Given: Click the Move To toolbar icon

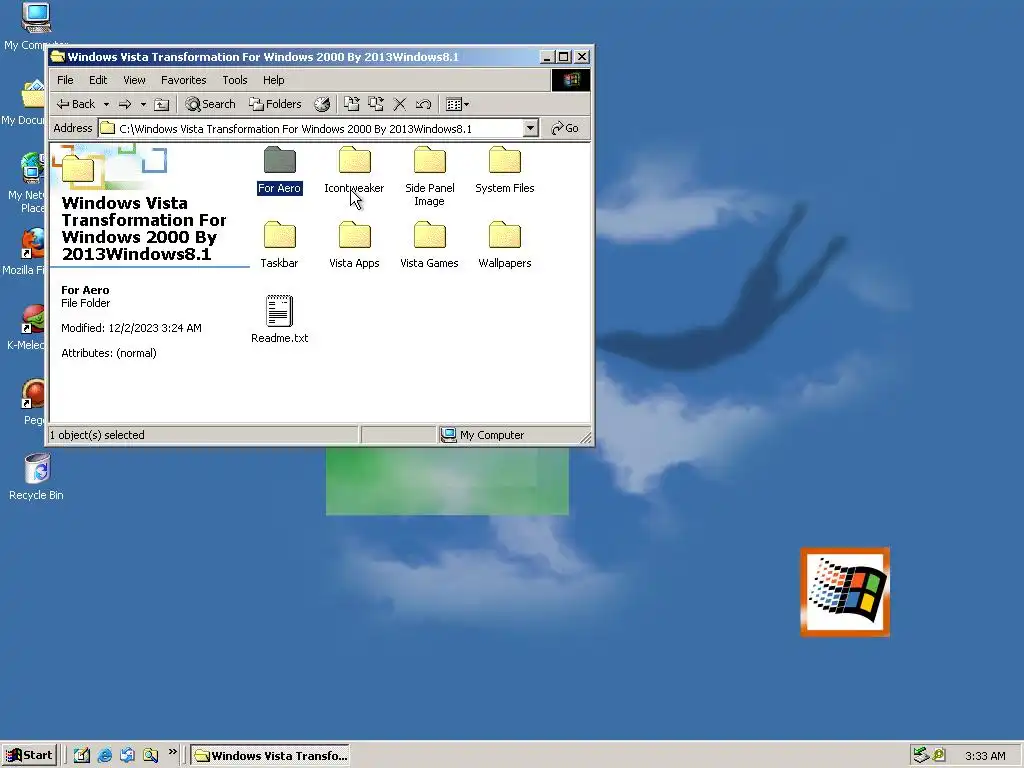Looking at the screenshot, I should tap(352, 104).
